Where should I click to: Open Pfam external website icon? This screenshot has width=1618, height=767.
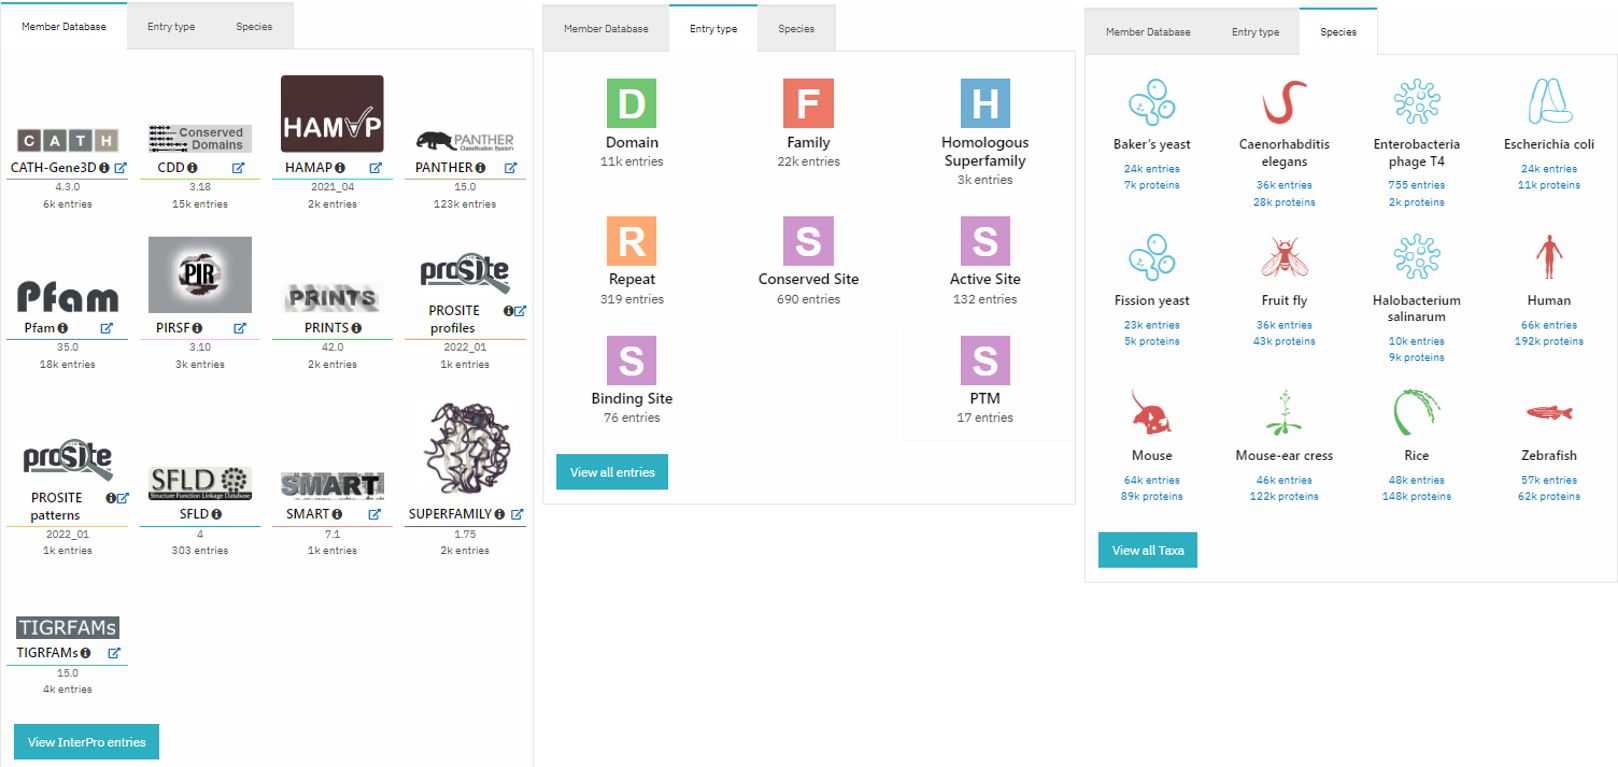point(107,328)
